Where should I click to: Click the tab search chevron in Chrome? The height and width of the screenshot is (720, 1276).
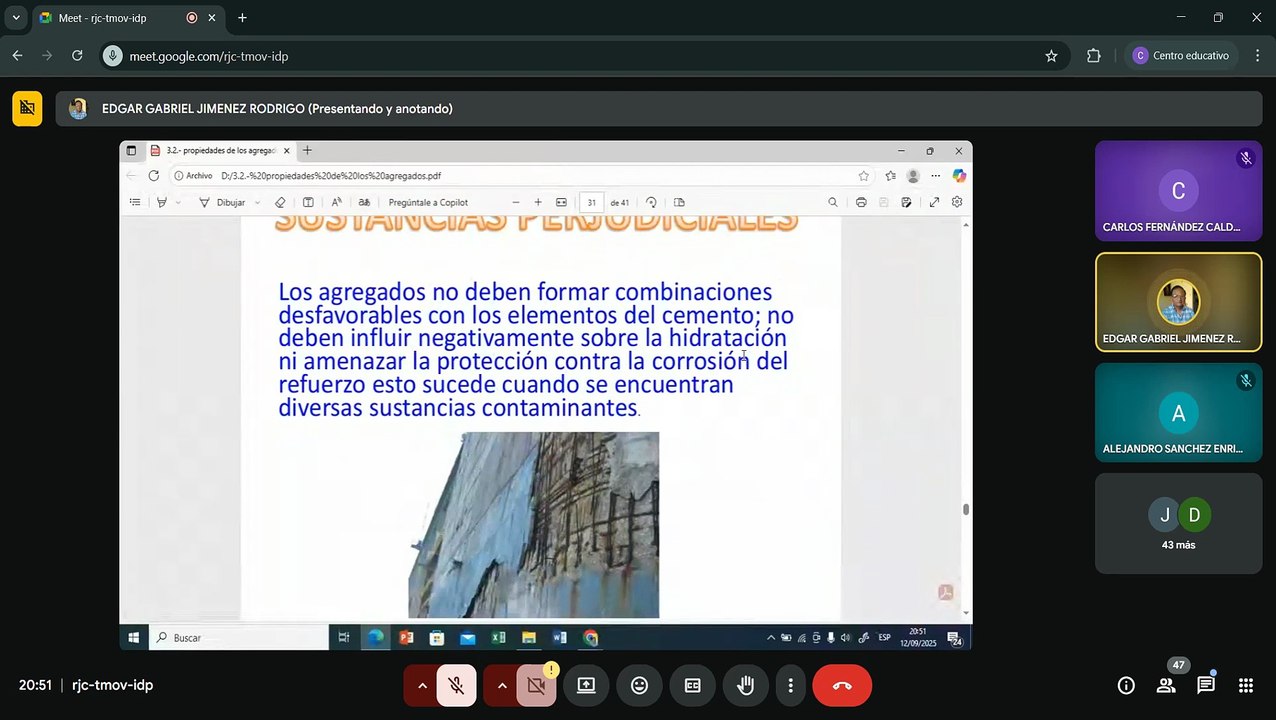point(16,18)
